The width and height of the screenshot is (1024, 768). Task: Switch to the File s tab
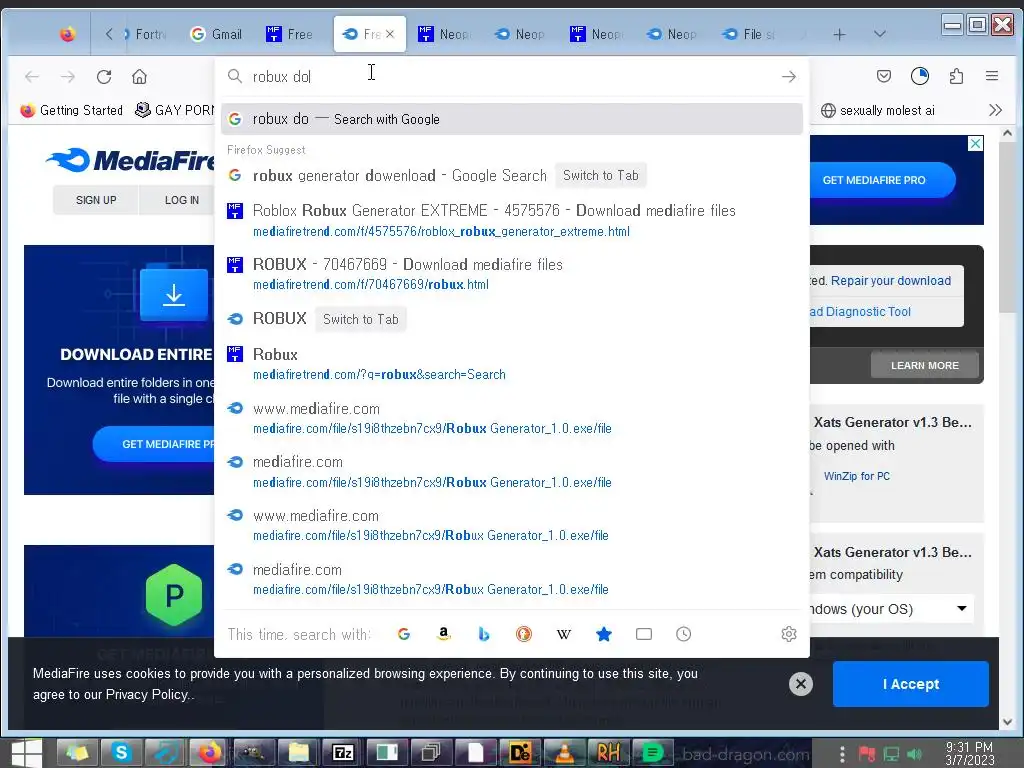[751, 34]
